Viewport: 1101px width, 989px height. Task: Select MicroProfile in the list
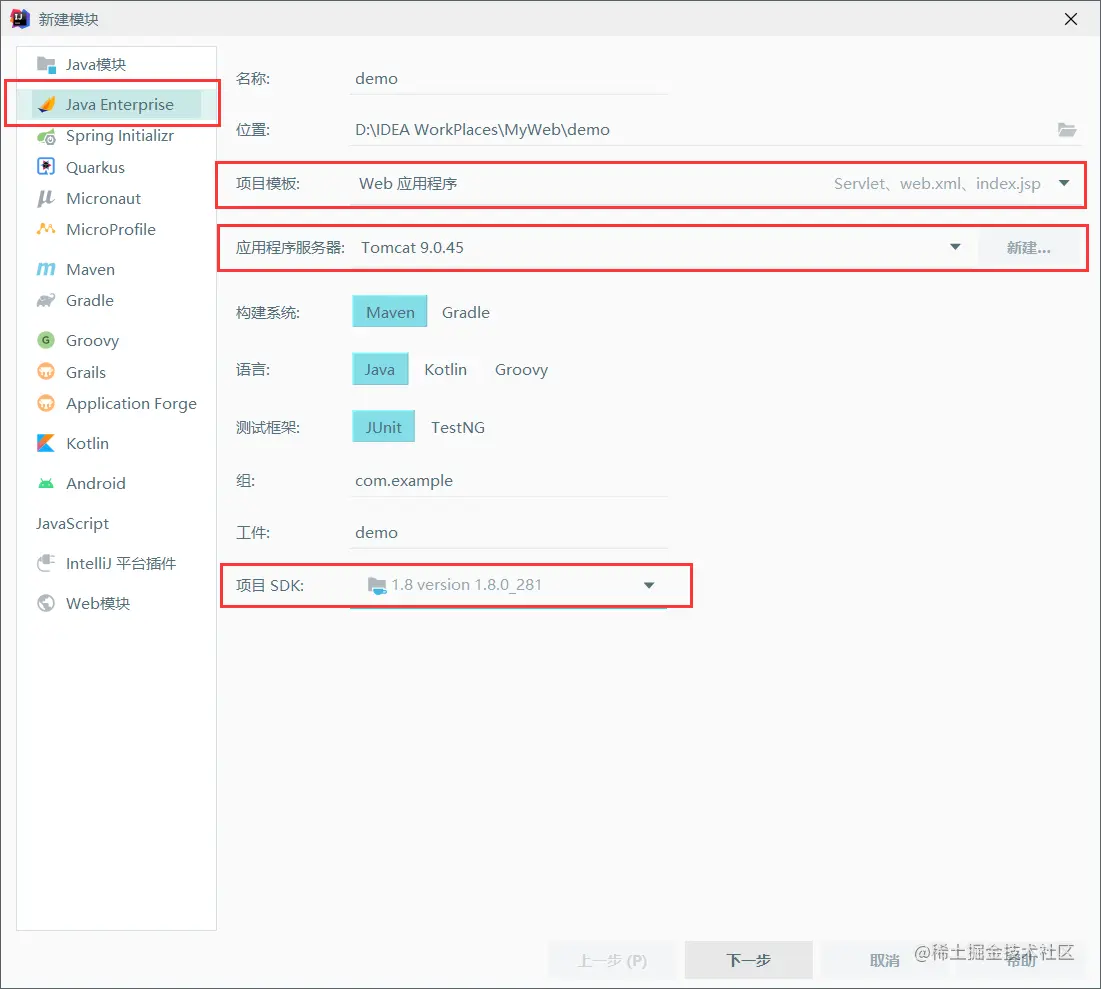click(x=117, y=229)
